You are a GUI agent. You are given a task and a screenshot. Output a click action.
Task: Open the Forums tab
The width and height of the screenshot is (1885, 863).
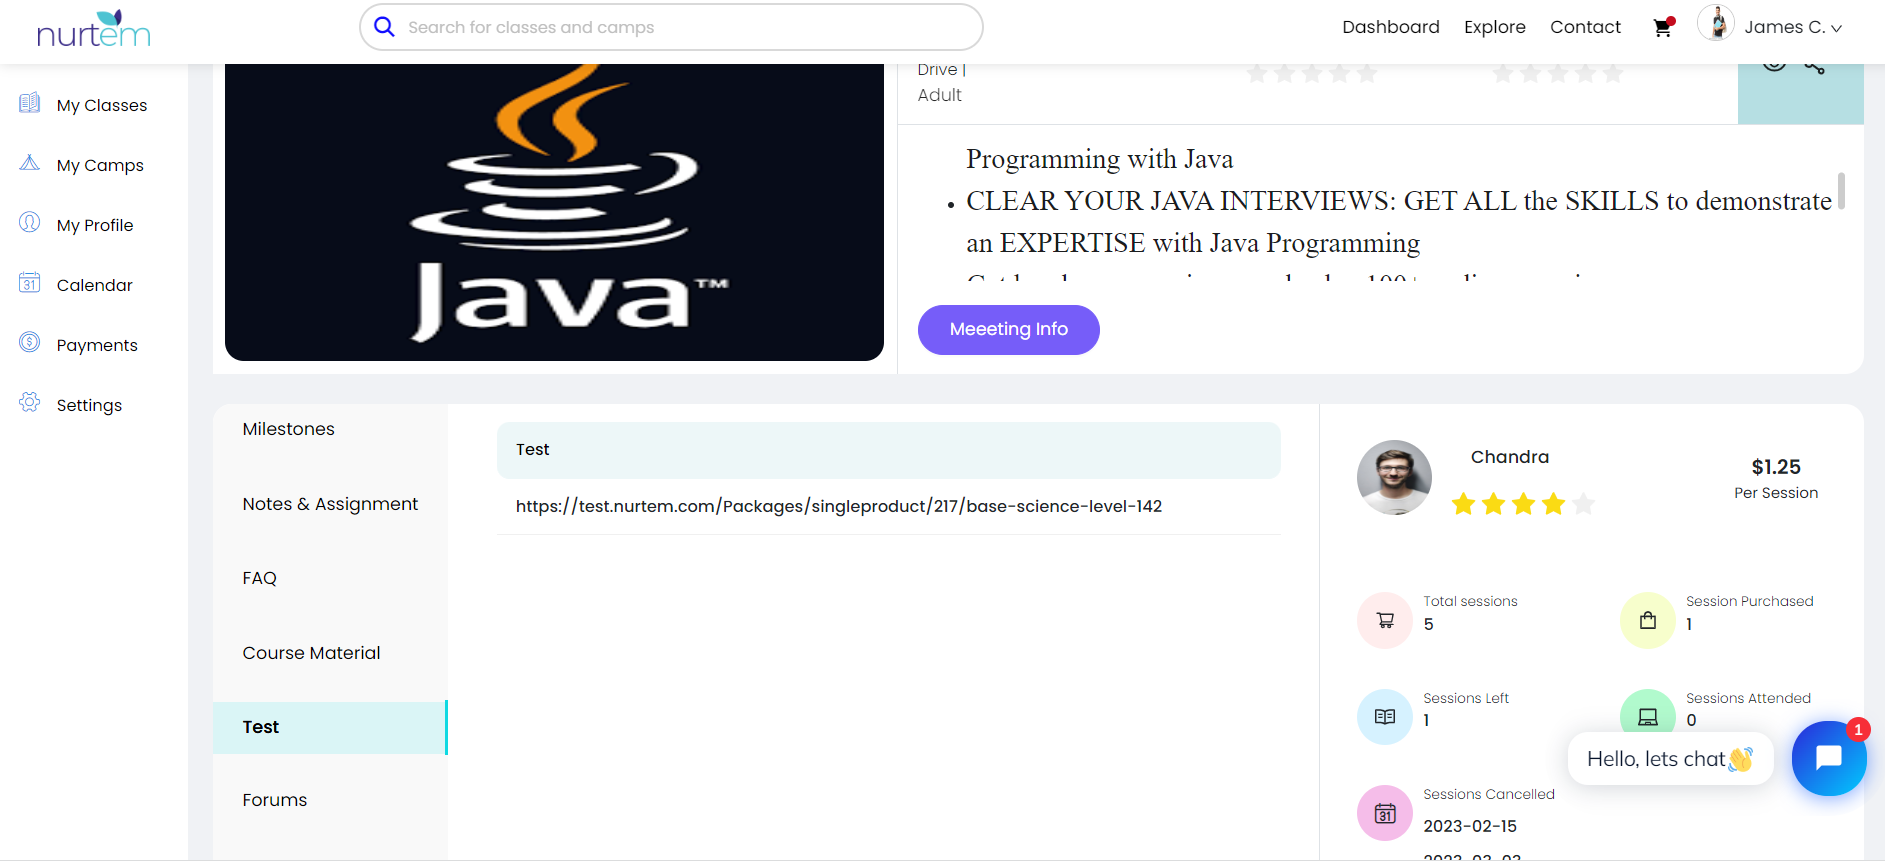pyautogui.click(x=274, y=800)
